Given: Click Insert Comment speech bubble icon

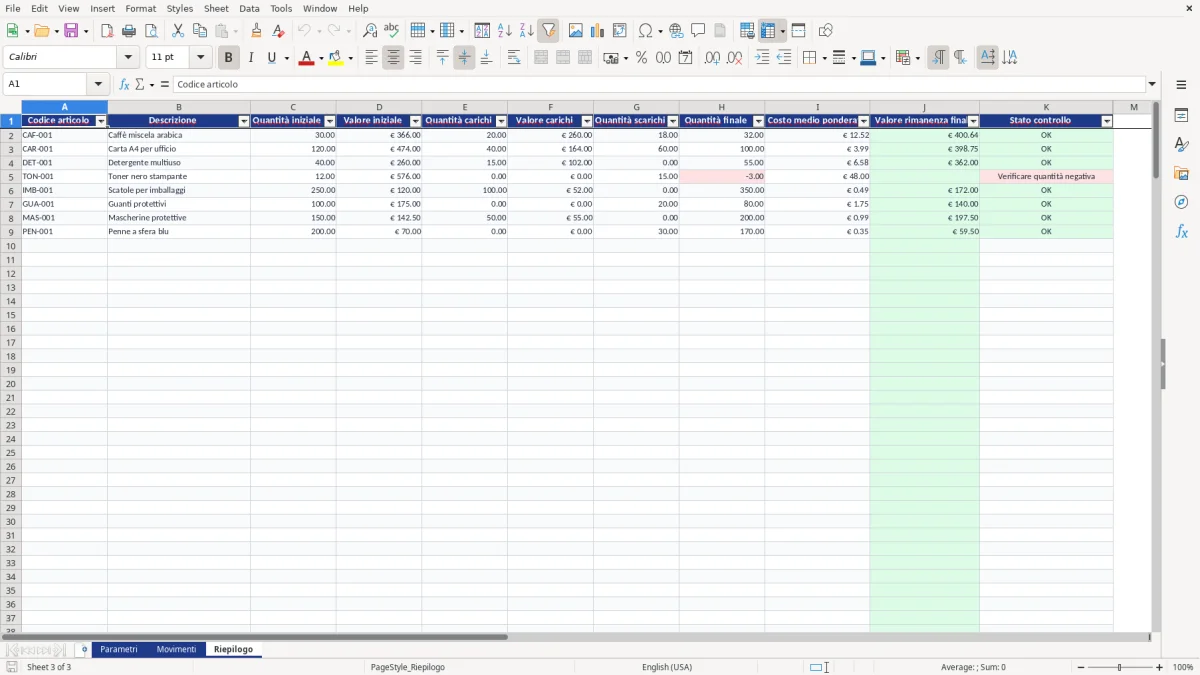Looking at the screenshot, I should 698,31.
